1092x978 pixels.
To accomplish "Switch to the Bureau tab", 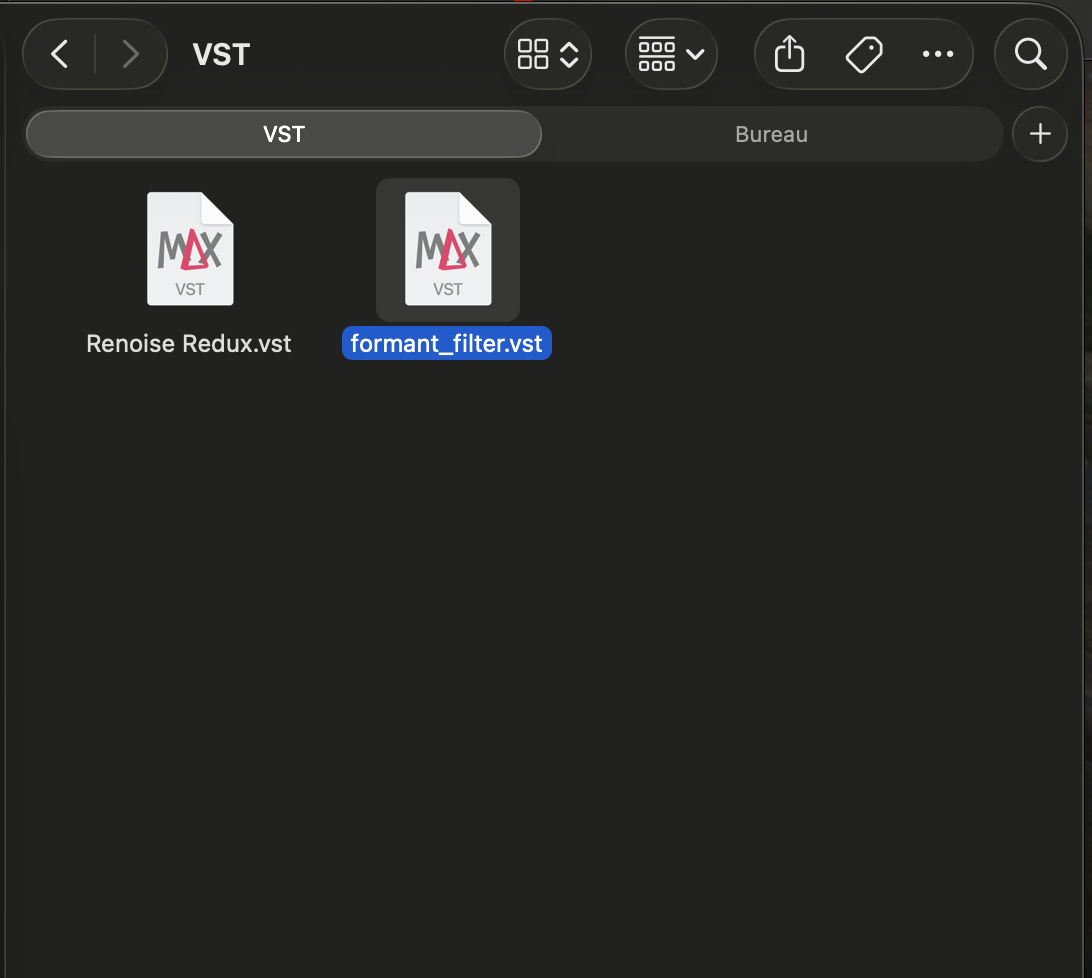I will pos(771,134).
